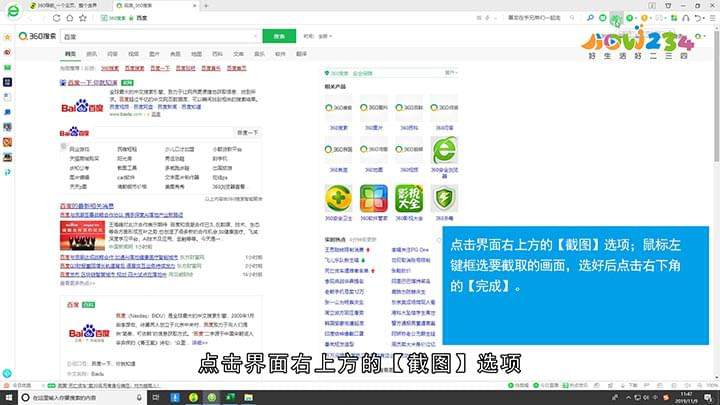This screenshot has width=720, height=405.
Task: Expand the arrow beside the undo icon
Action: (704, 18)
